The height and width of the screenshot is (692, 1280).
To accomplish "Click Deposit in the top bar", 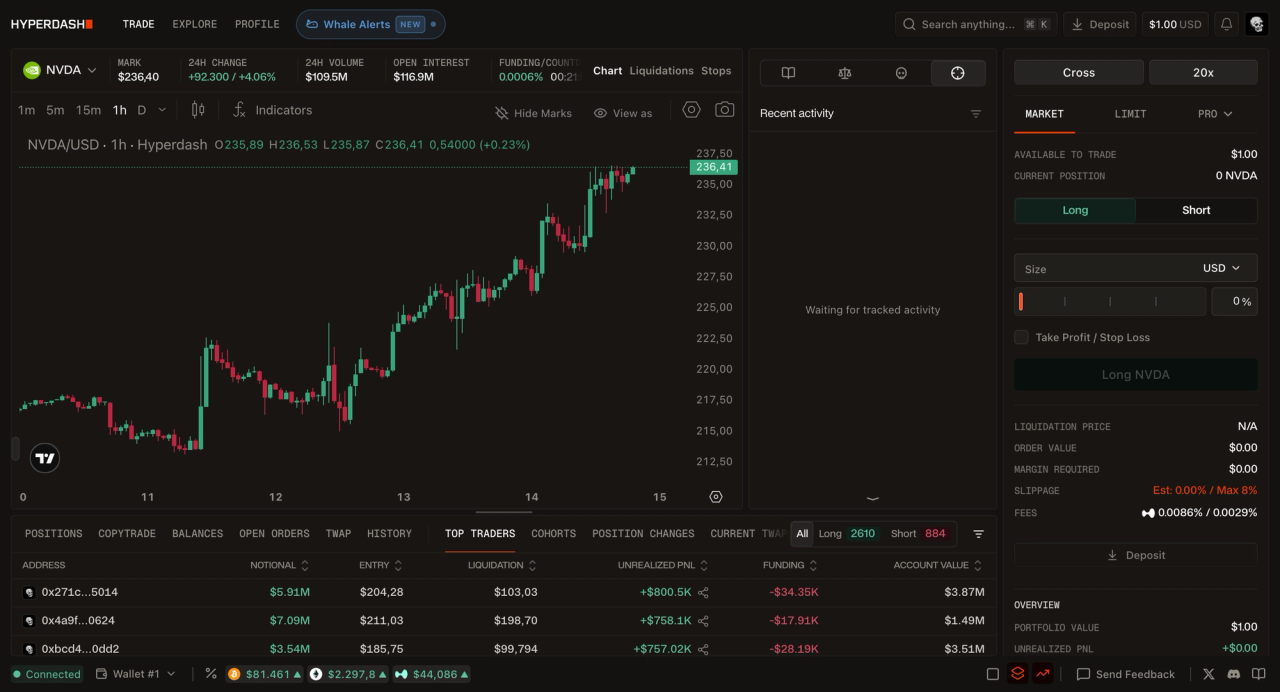I will [1100, 24].
